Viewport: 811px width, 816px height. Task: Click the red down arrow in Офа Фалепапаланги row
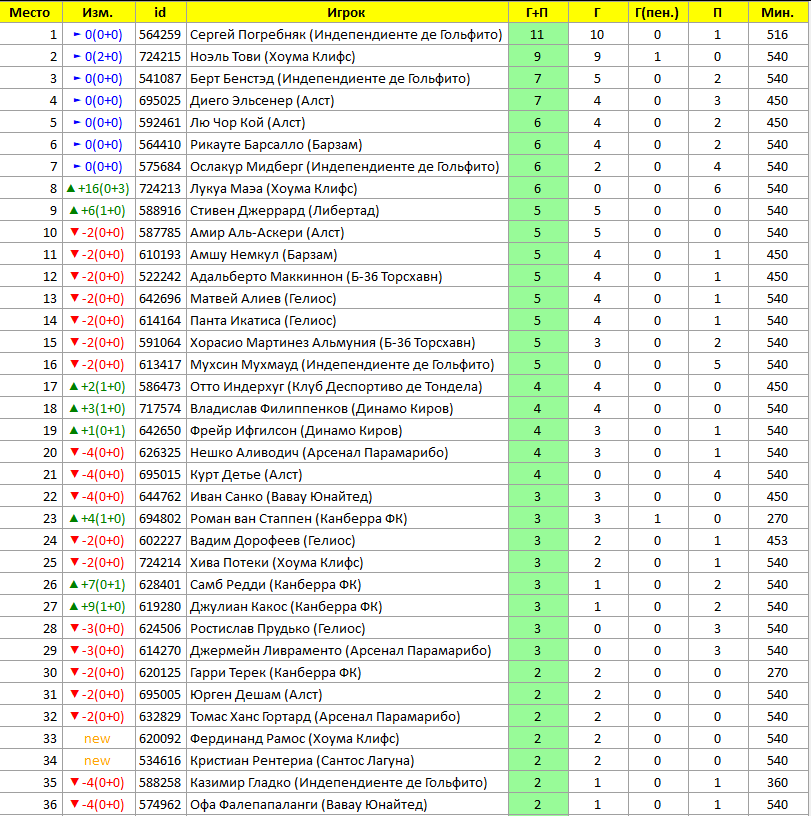[x=74, y=804]
